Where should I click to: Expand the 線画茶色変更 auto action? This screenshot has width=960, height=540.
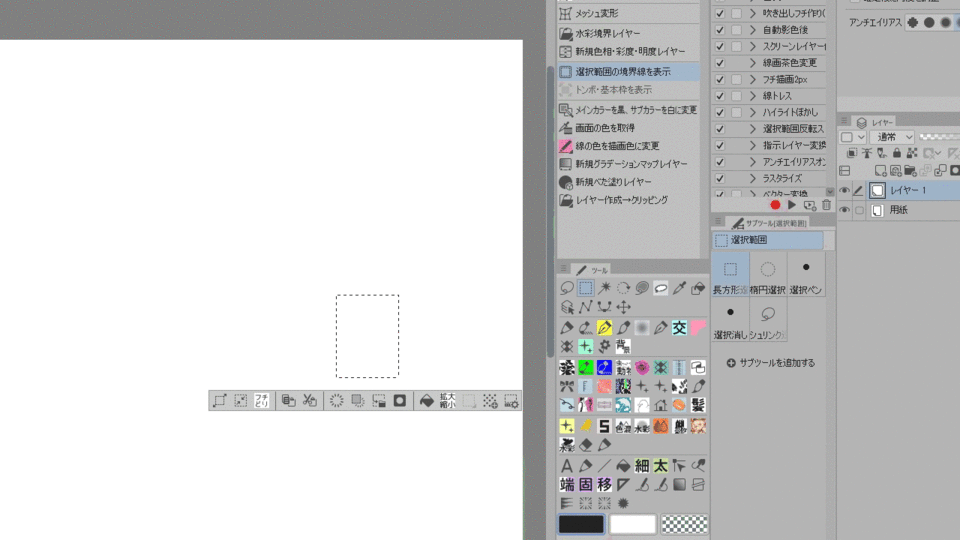pos(753,62)
